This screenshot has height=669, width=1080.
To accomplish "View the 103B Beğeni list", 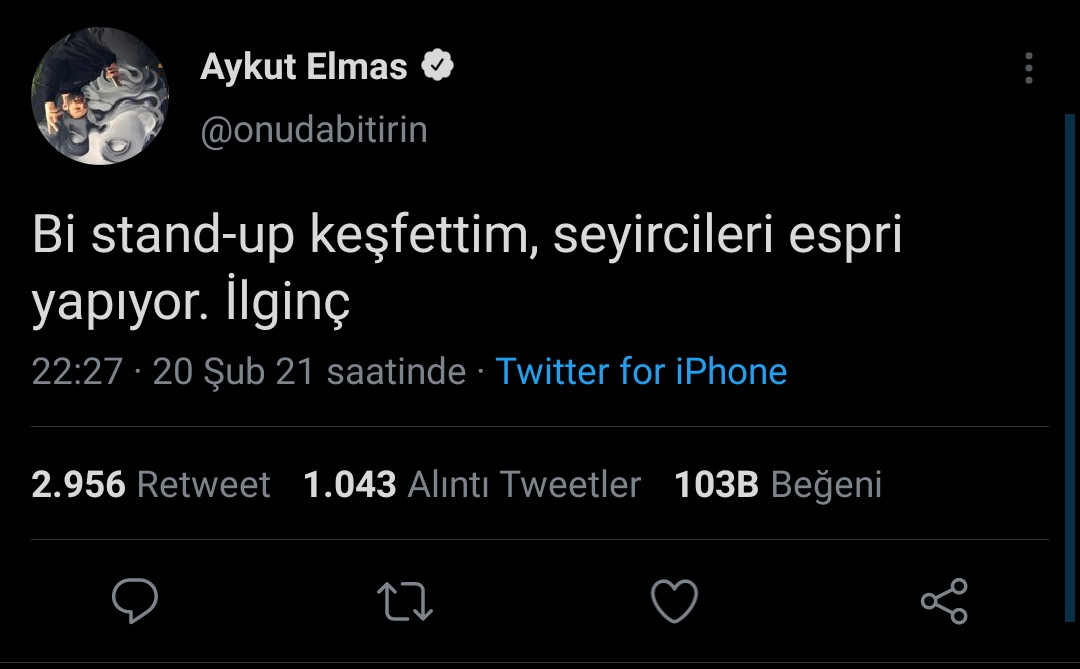I will click(x=778, y=485).
